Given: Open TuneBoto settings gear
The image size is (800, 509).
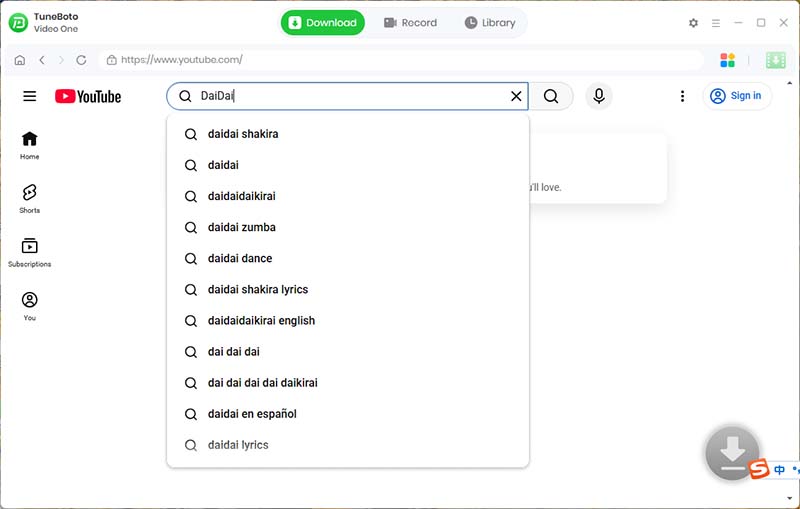Looking at the screenshot, I should click(693, 23).
